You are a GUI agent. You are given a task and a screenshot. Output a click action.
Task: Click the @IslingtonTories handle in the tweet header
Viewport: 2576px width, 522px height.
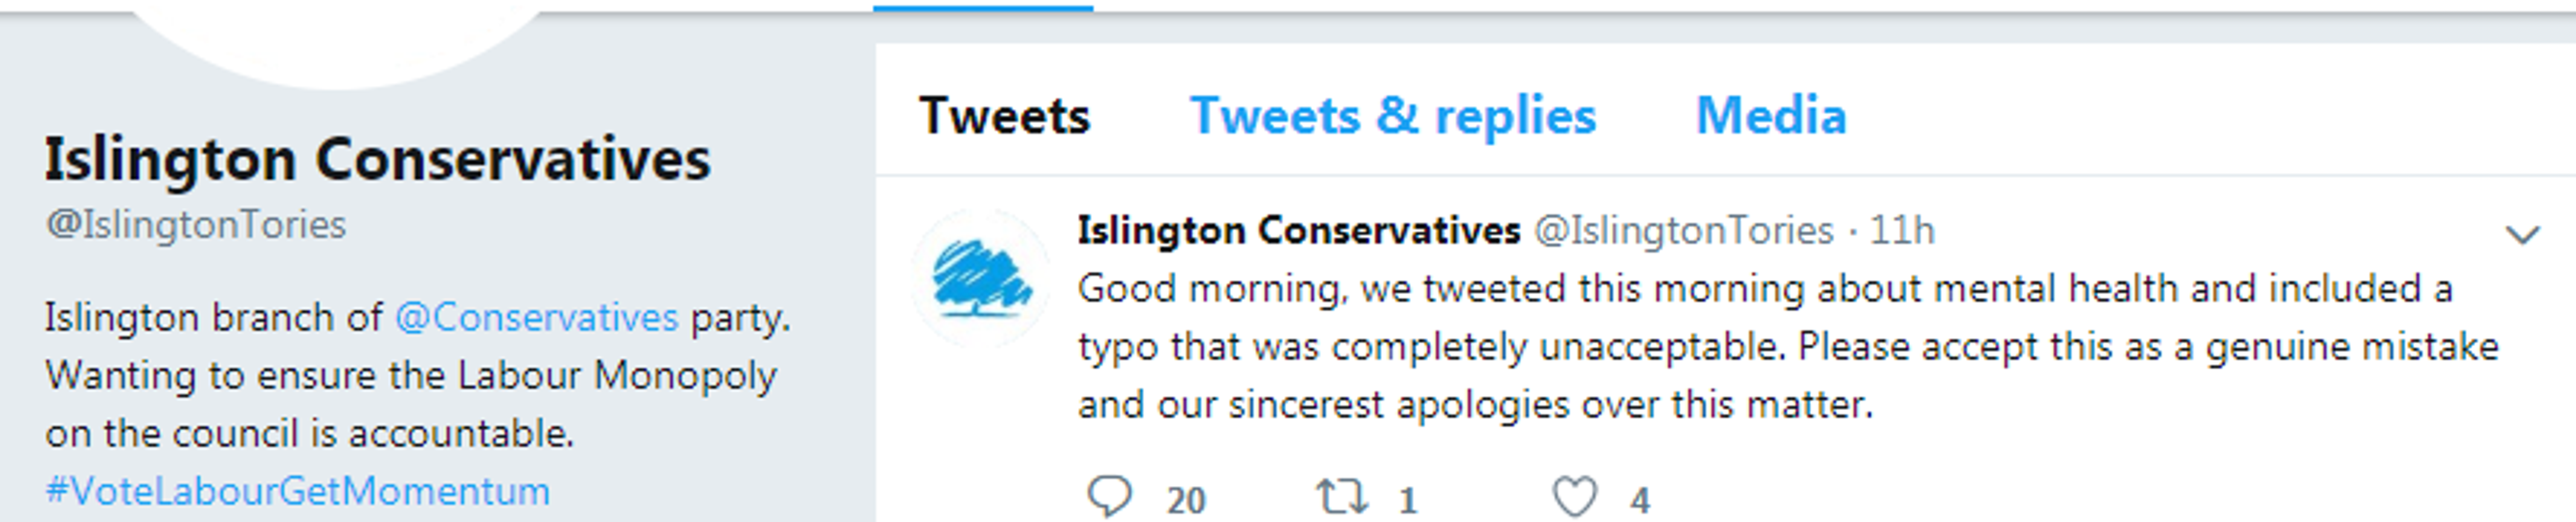pos(1684,231)
